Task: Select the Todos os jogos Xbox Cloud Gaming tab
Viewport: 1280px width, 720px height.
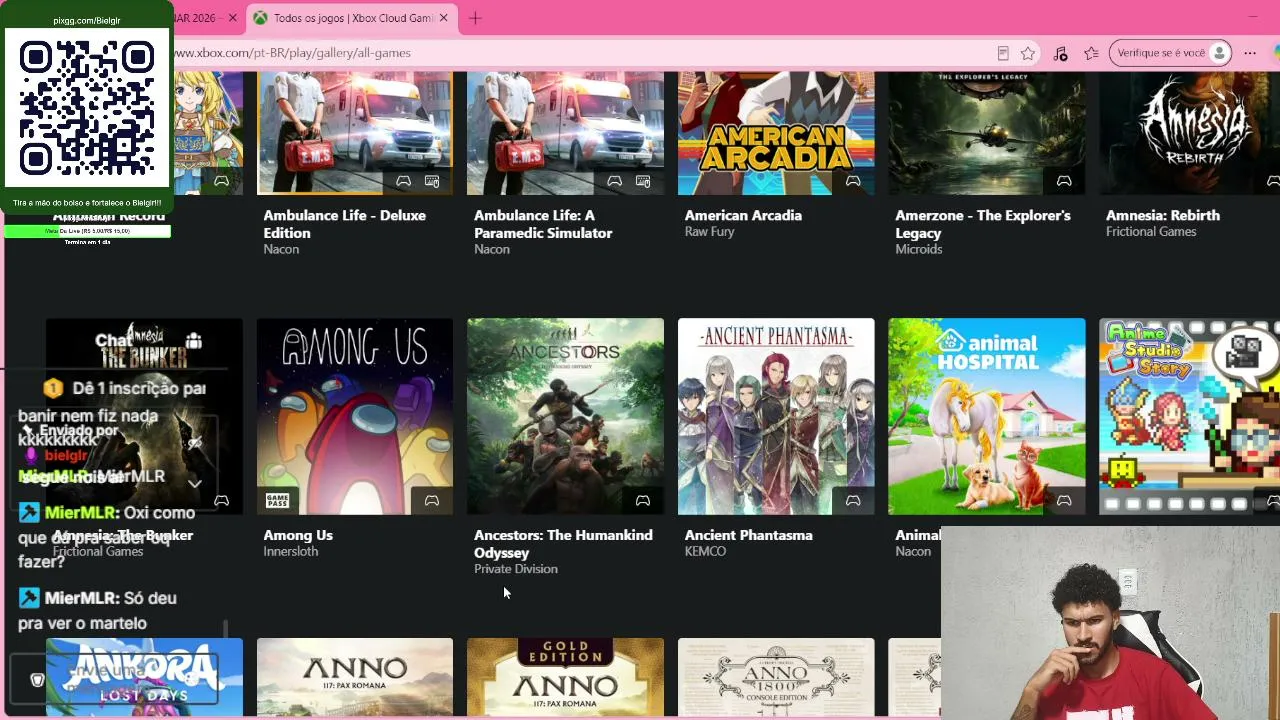Action: 350,18
